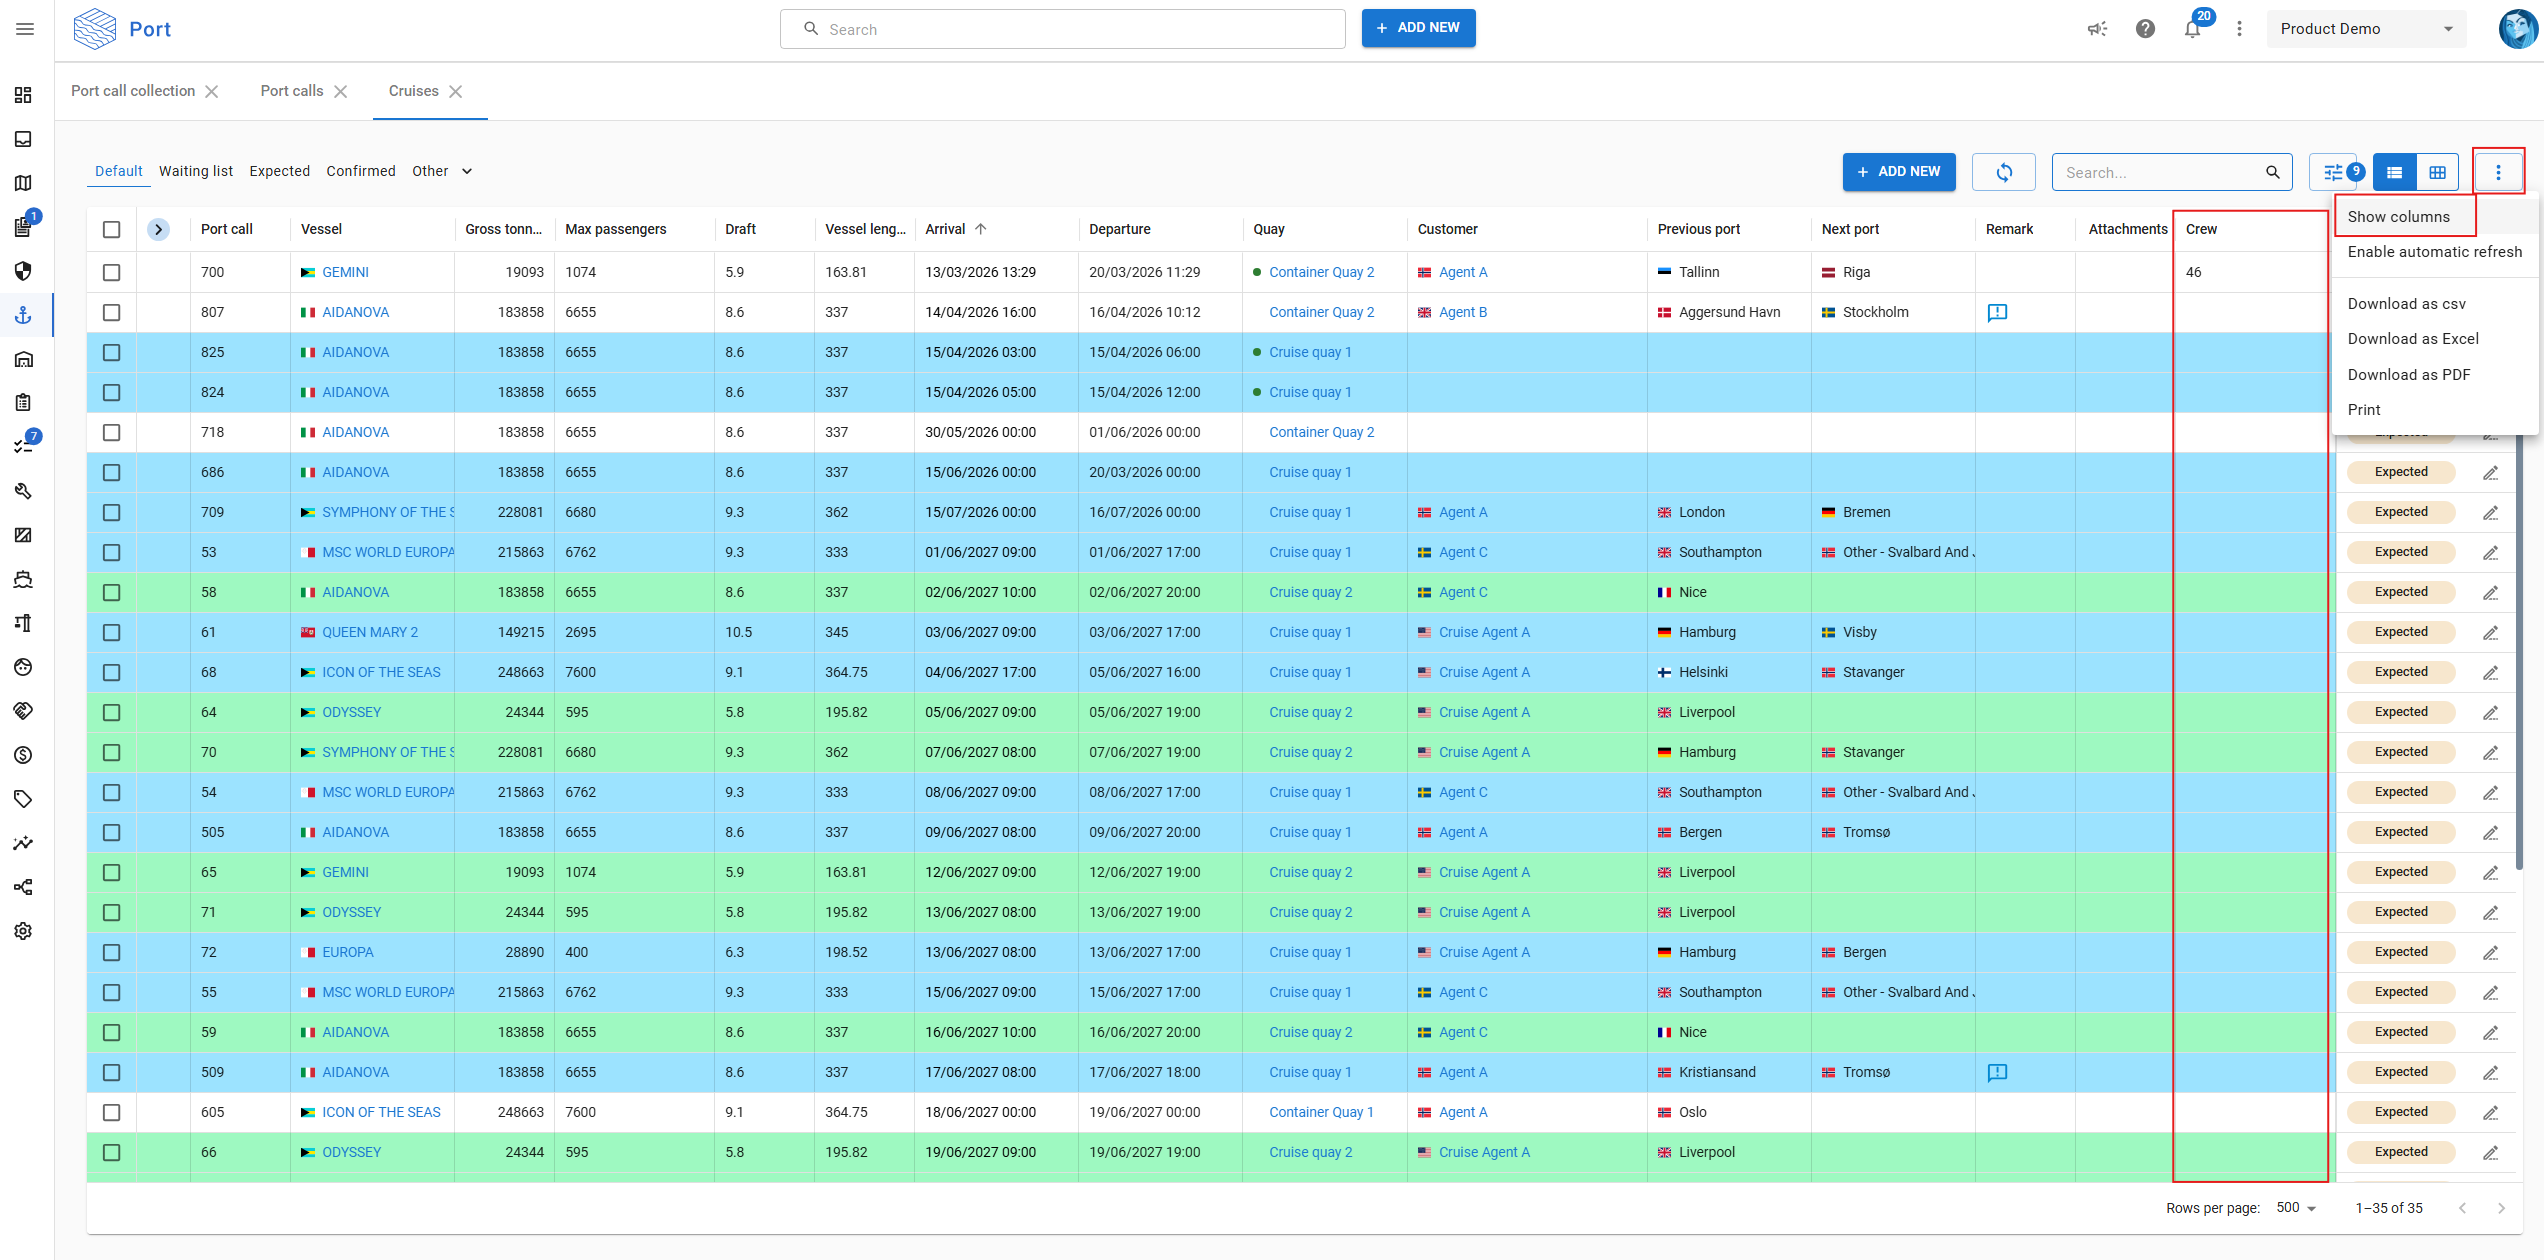
Task: Switch to grid view icon
Action: click(x=2437, y=172)
